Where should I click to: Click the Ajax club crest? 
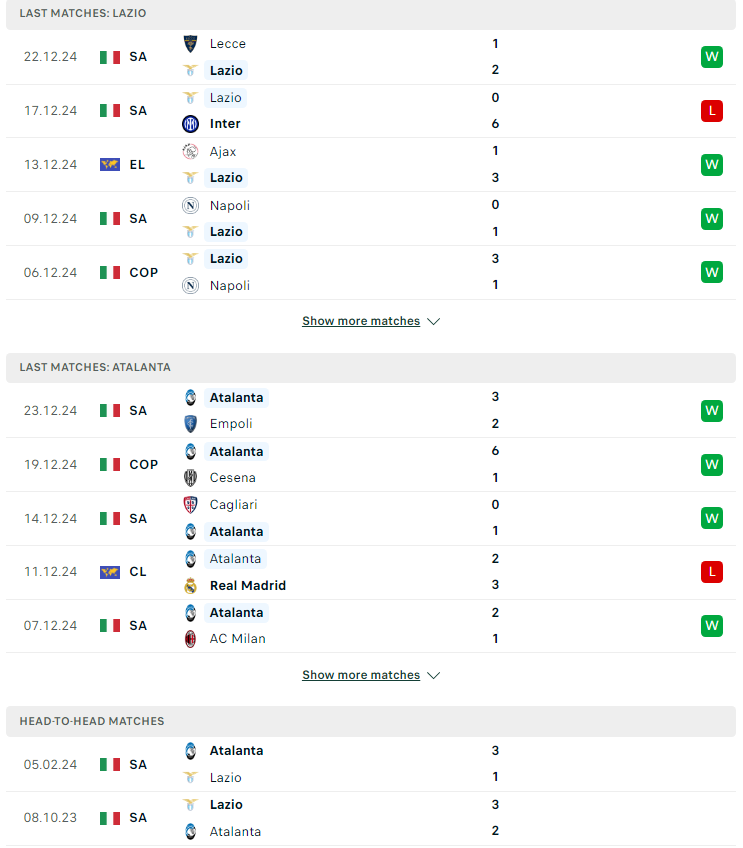[x=190, y=151]
